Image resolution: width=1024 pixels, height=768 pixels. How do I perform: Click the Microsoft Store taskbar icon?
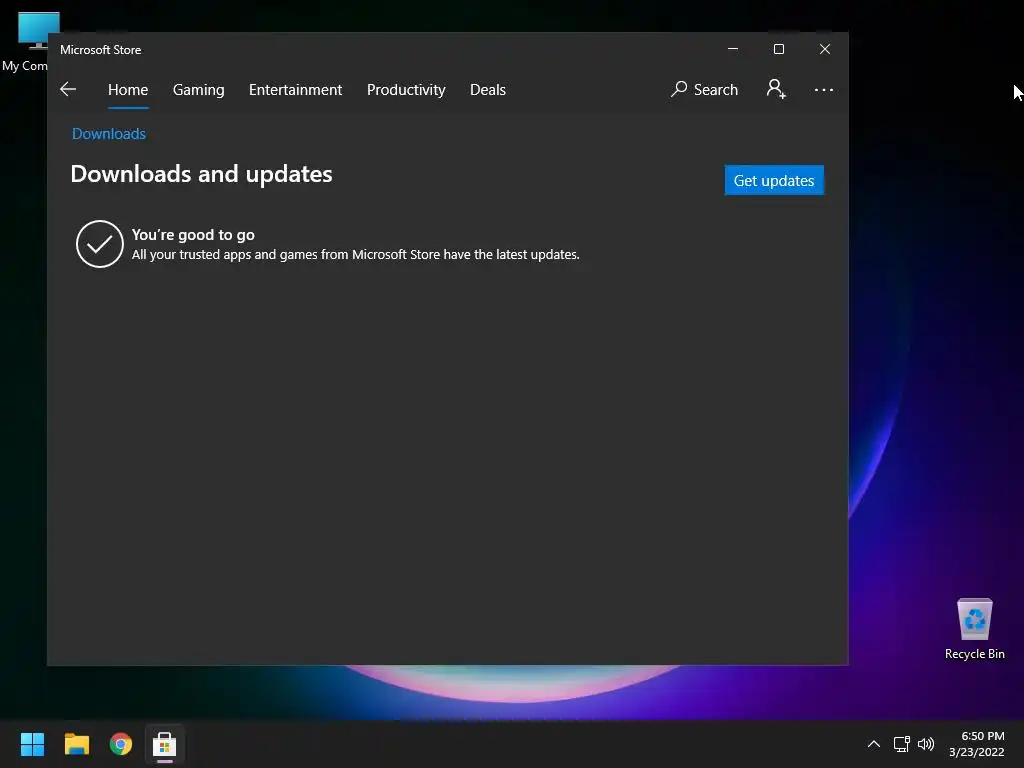[x=165, y=744]
